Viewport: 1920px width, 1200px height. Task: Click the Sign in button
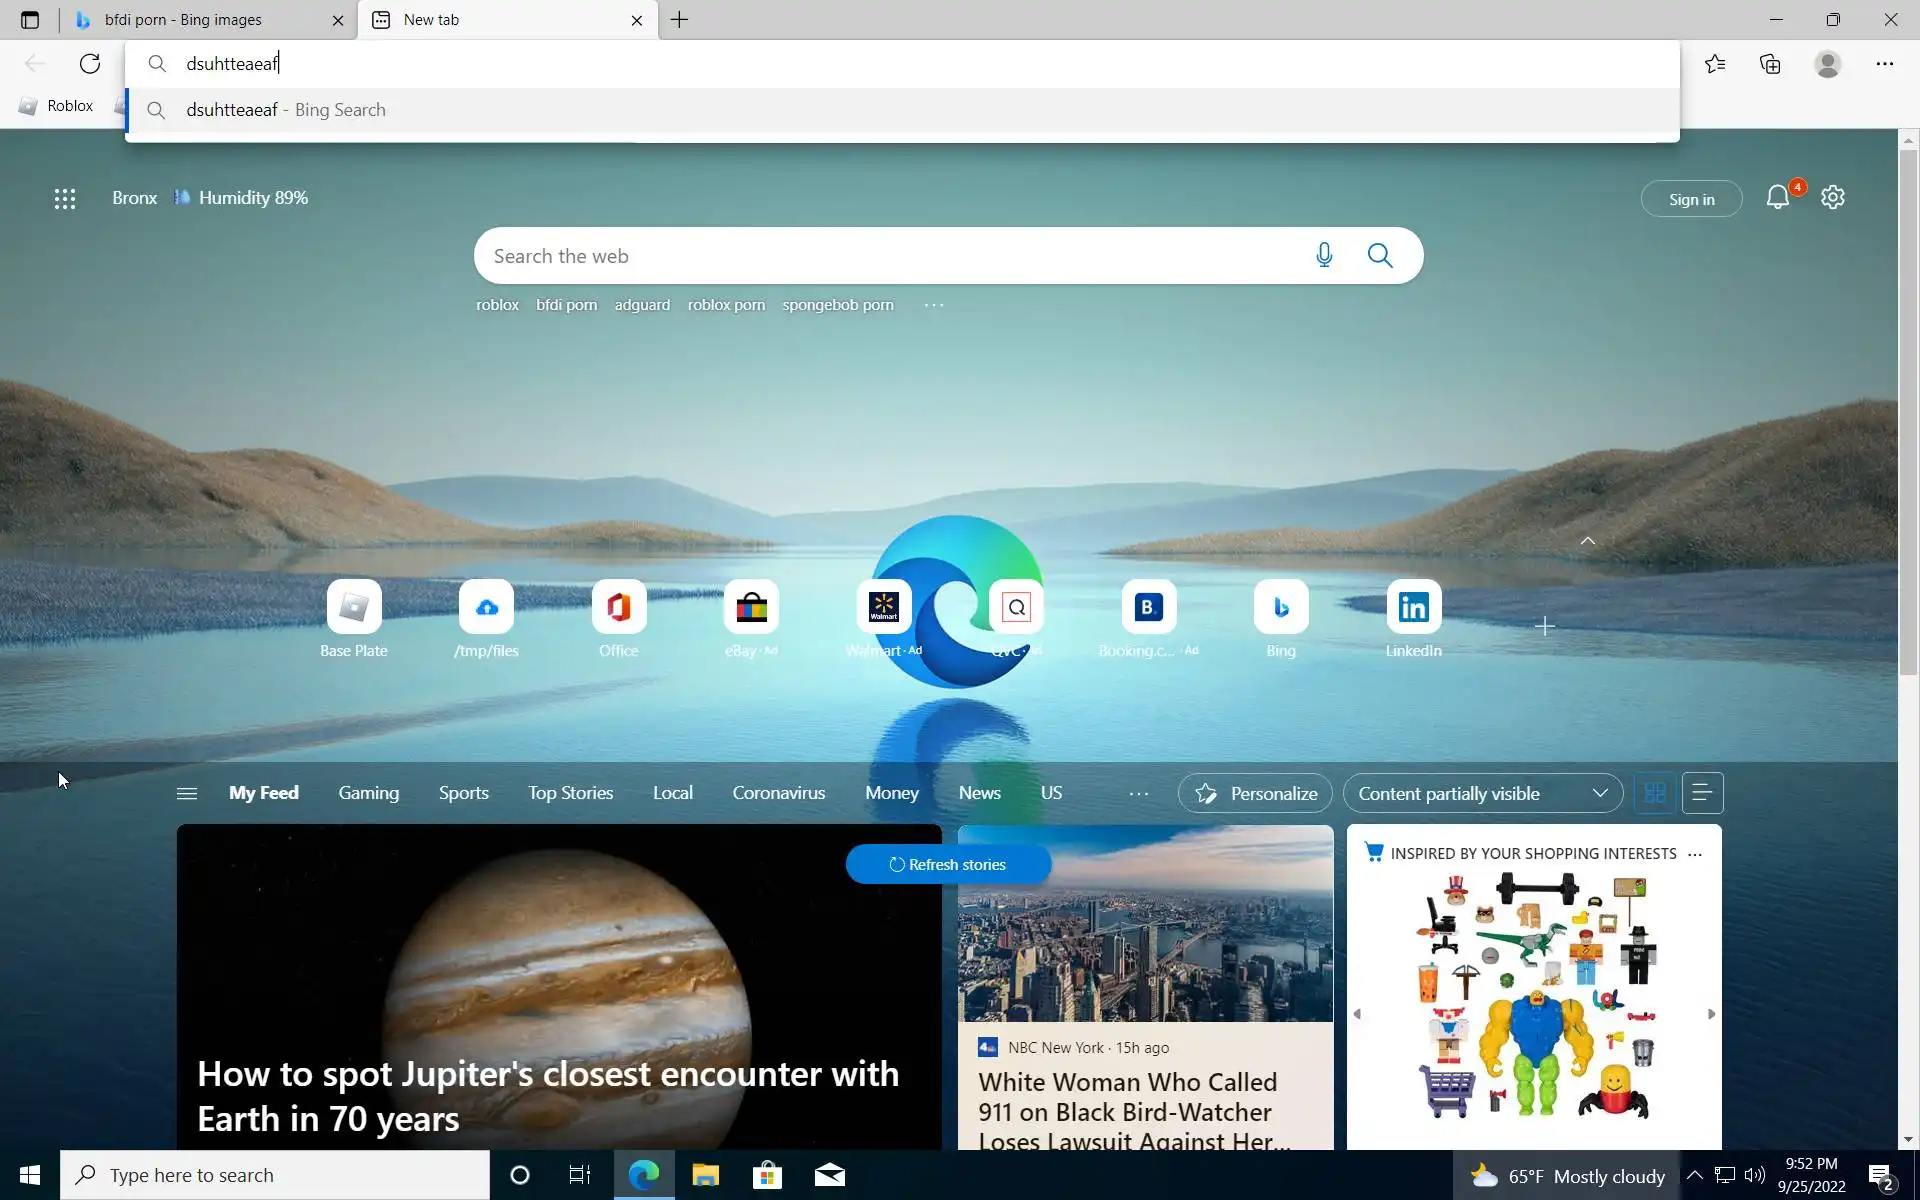click(1691, 199)
